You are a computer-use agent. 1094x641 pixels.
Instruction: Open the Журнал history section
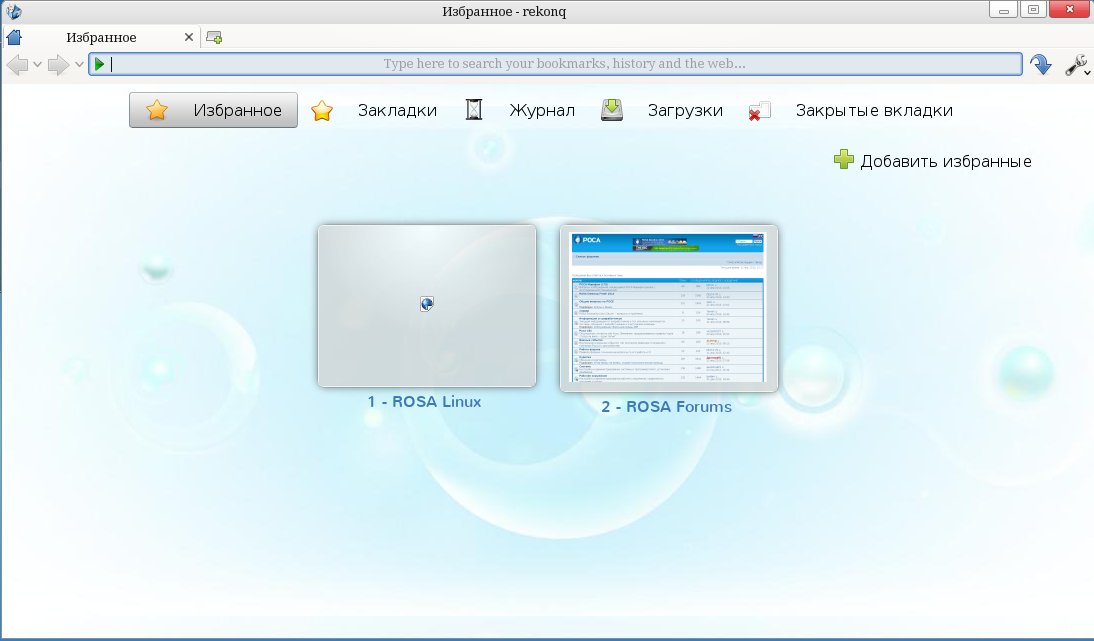coord(521,110)
